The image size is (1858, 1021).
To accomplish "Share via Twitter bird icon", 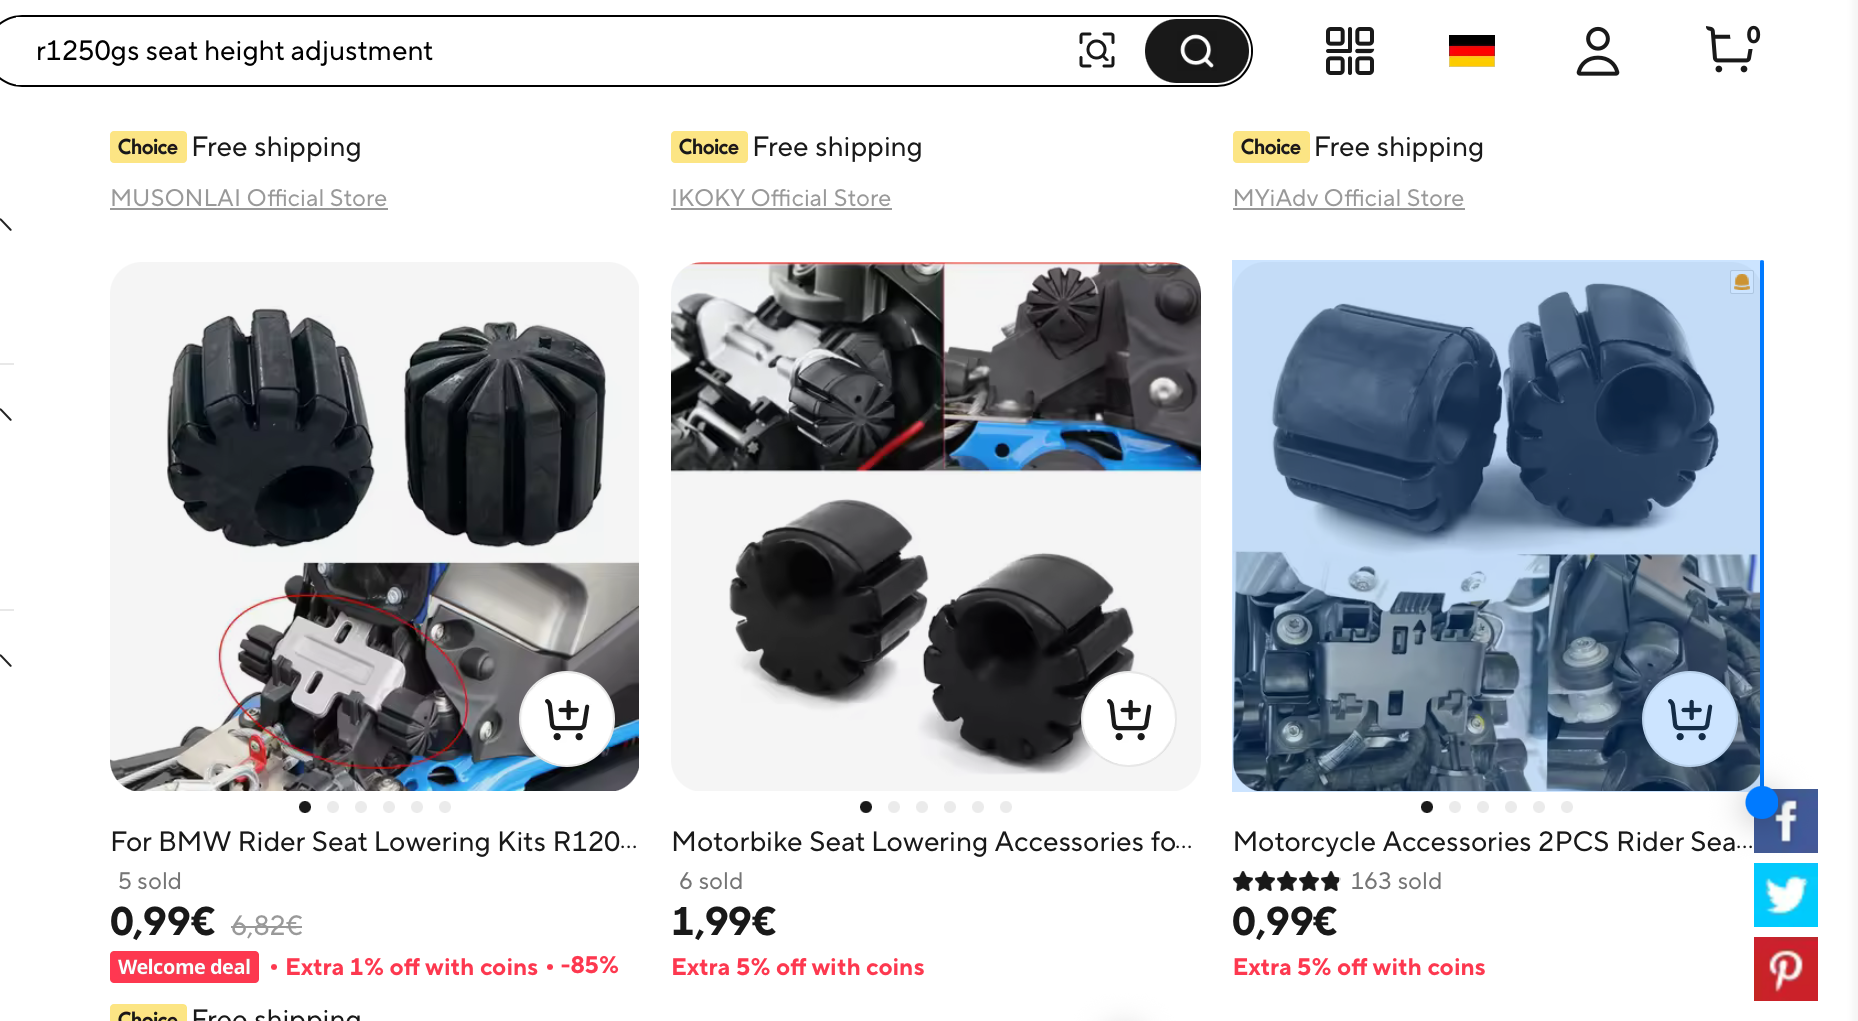I will (1786, 895).
